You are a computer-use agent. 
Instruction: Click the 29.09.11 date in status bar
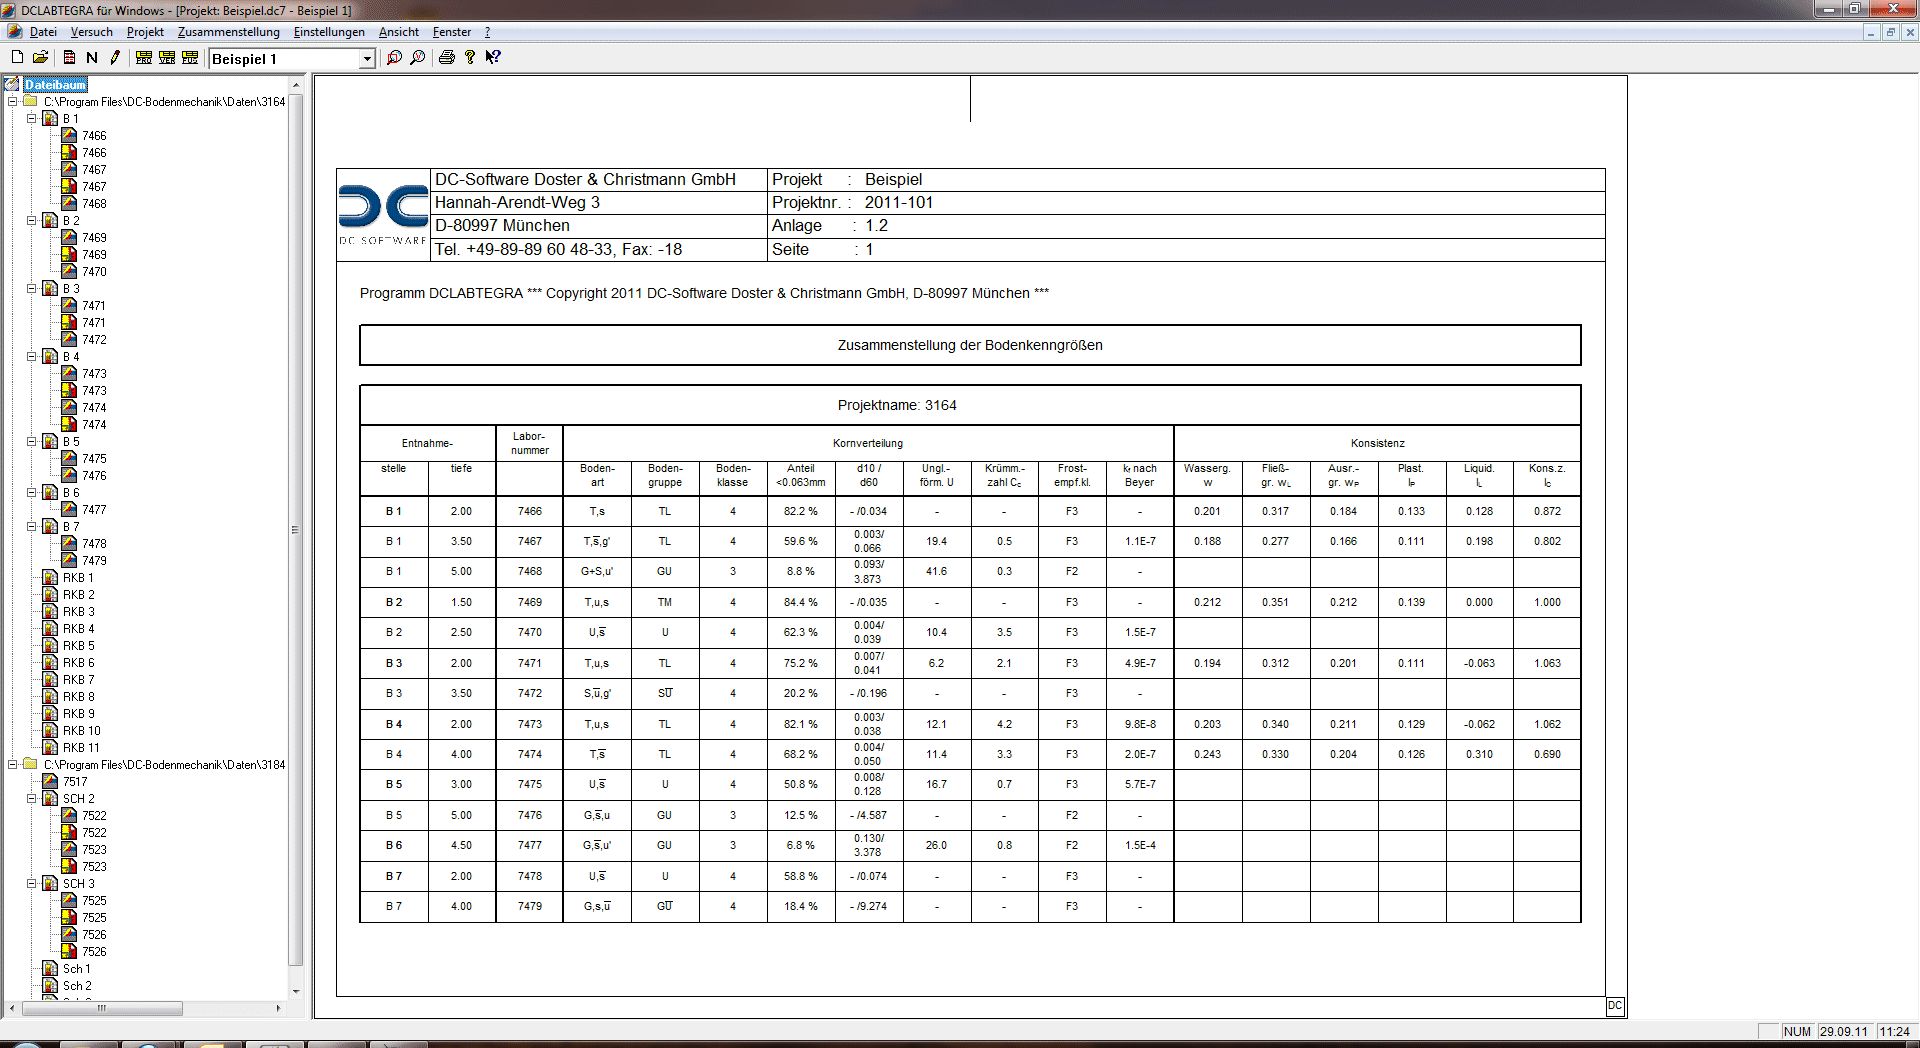(1843, 1031)
